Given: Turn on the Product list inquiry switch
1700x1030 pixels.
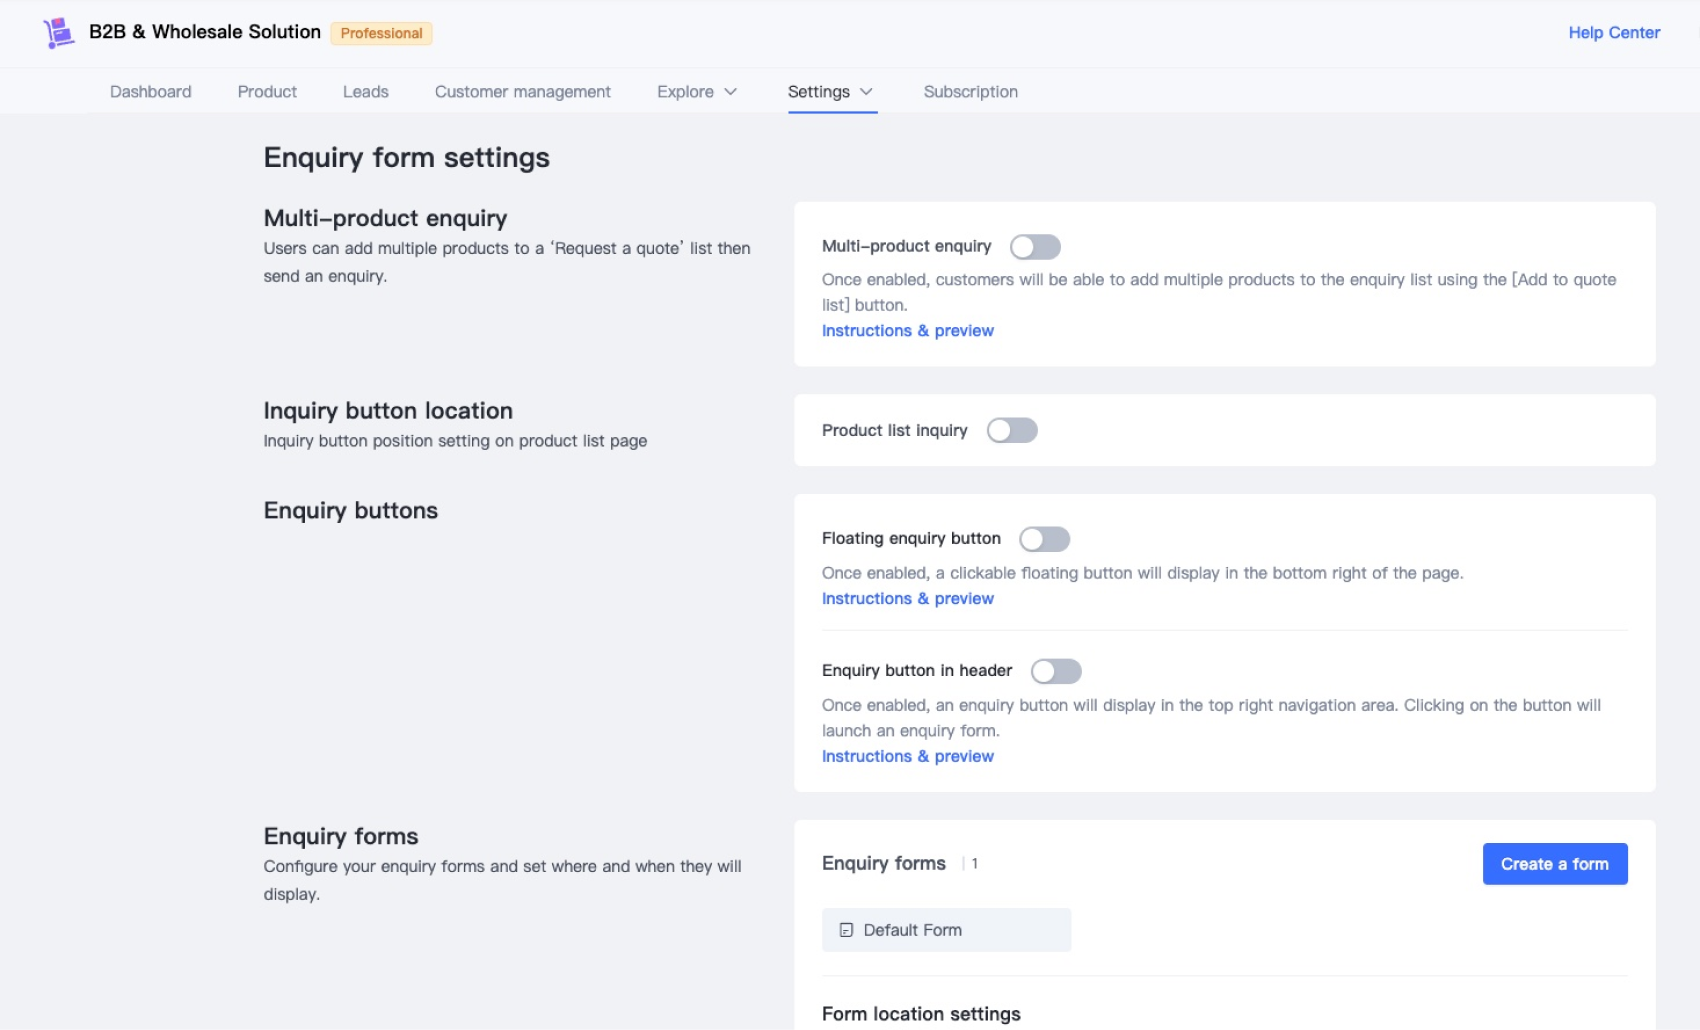Looking at the screenshot, I should click(x=1012, y=431).
